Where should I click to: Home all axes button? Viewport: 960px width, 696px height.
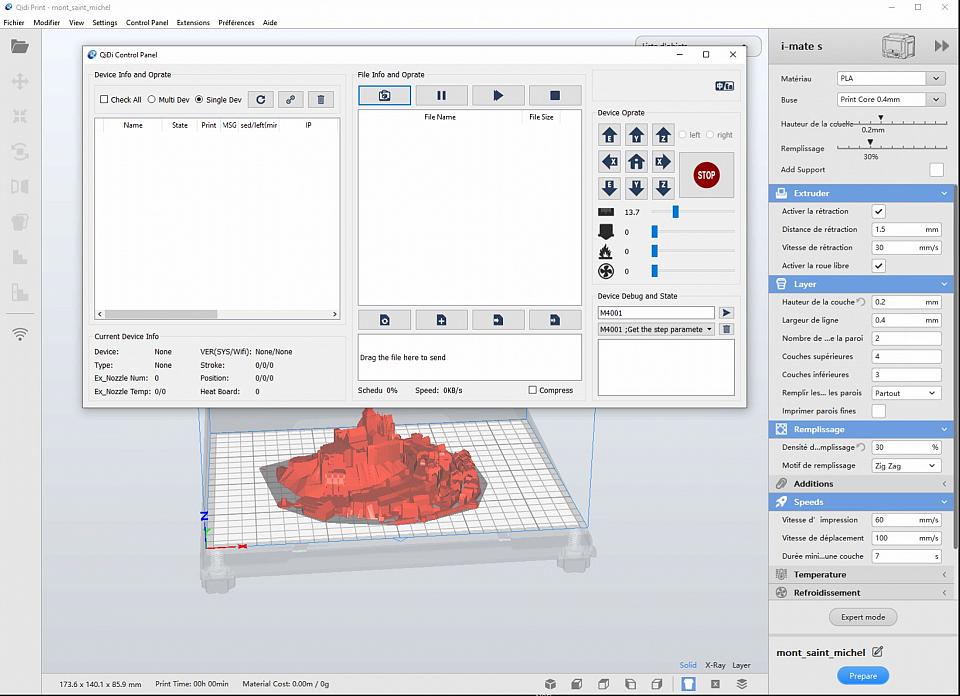click(637, 162)
